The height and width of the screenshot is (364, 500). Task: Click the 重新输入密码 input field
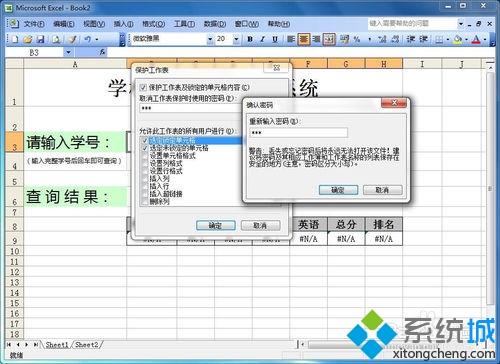click(x=298, y=133)
